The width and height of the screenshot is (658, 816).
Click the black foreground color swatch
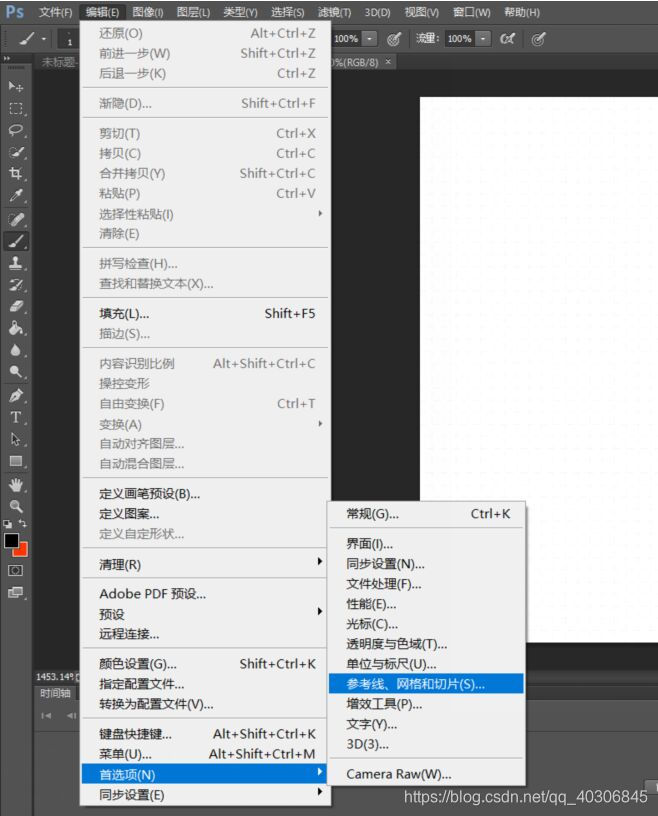click(x=11, y=541)
